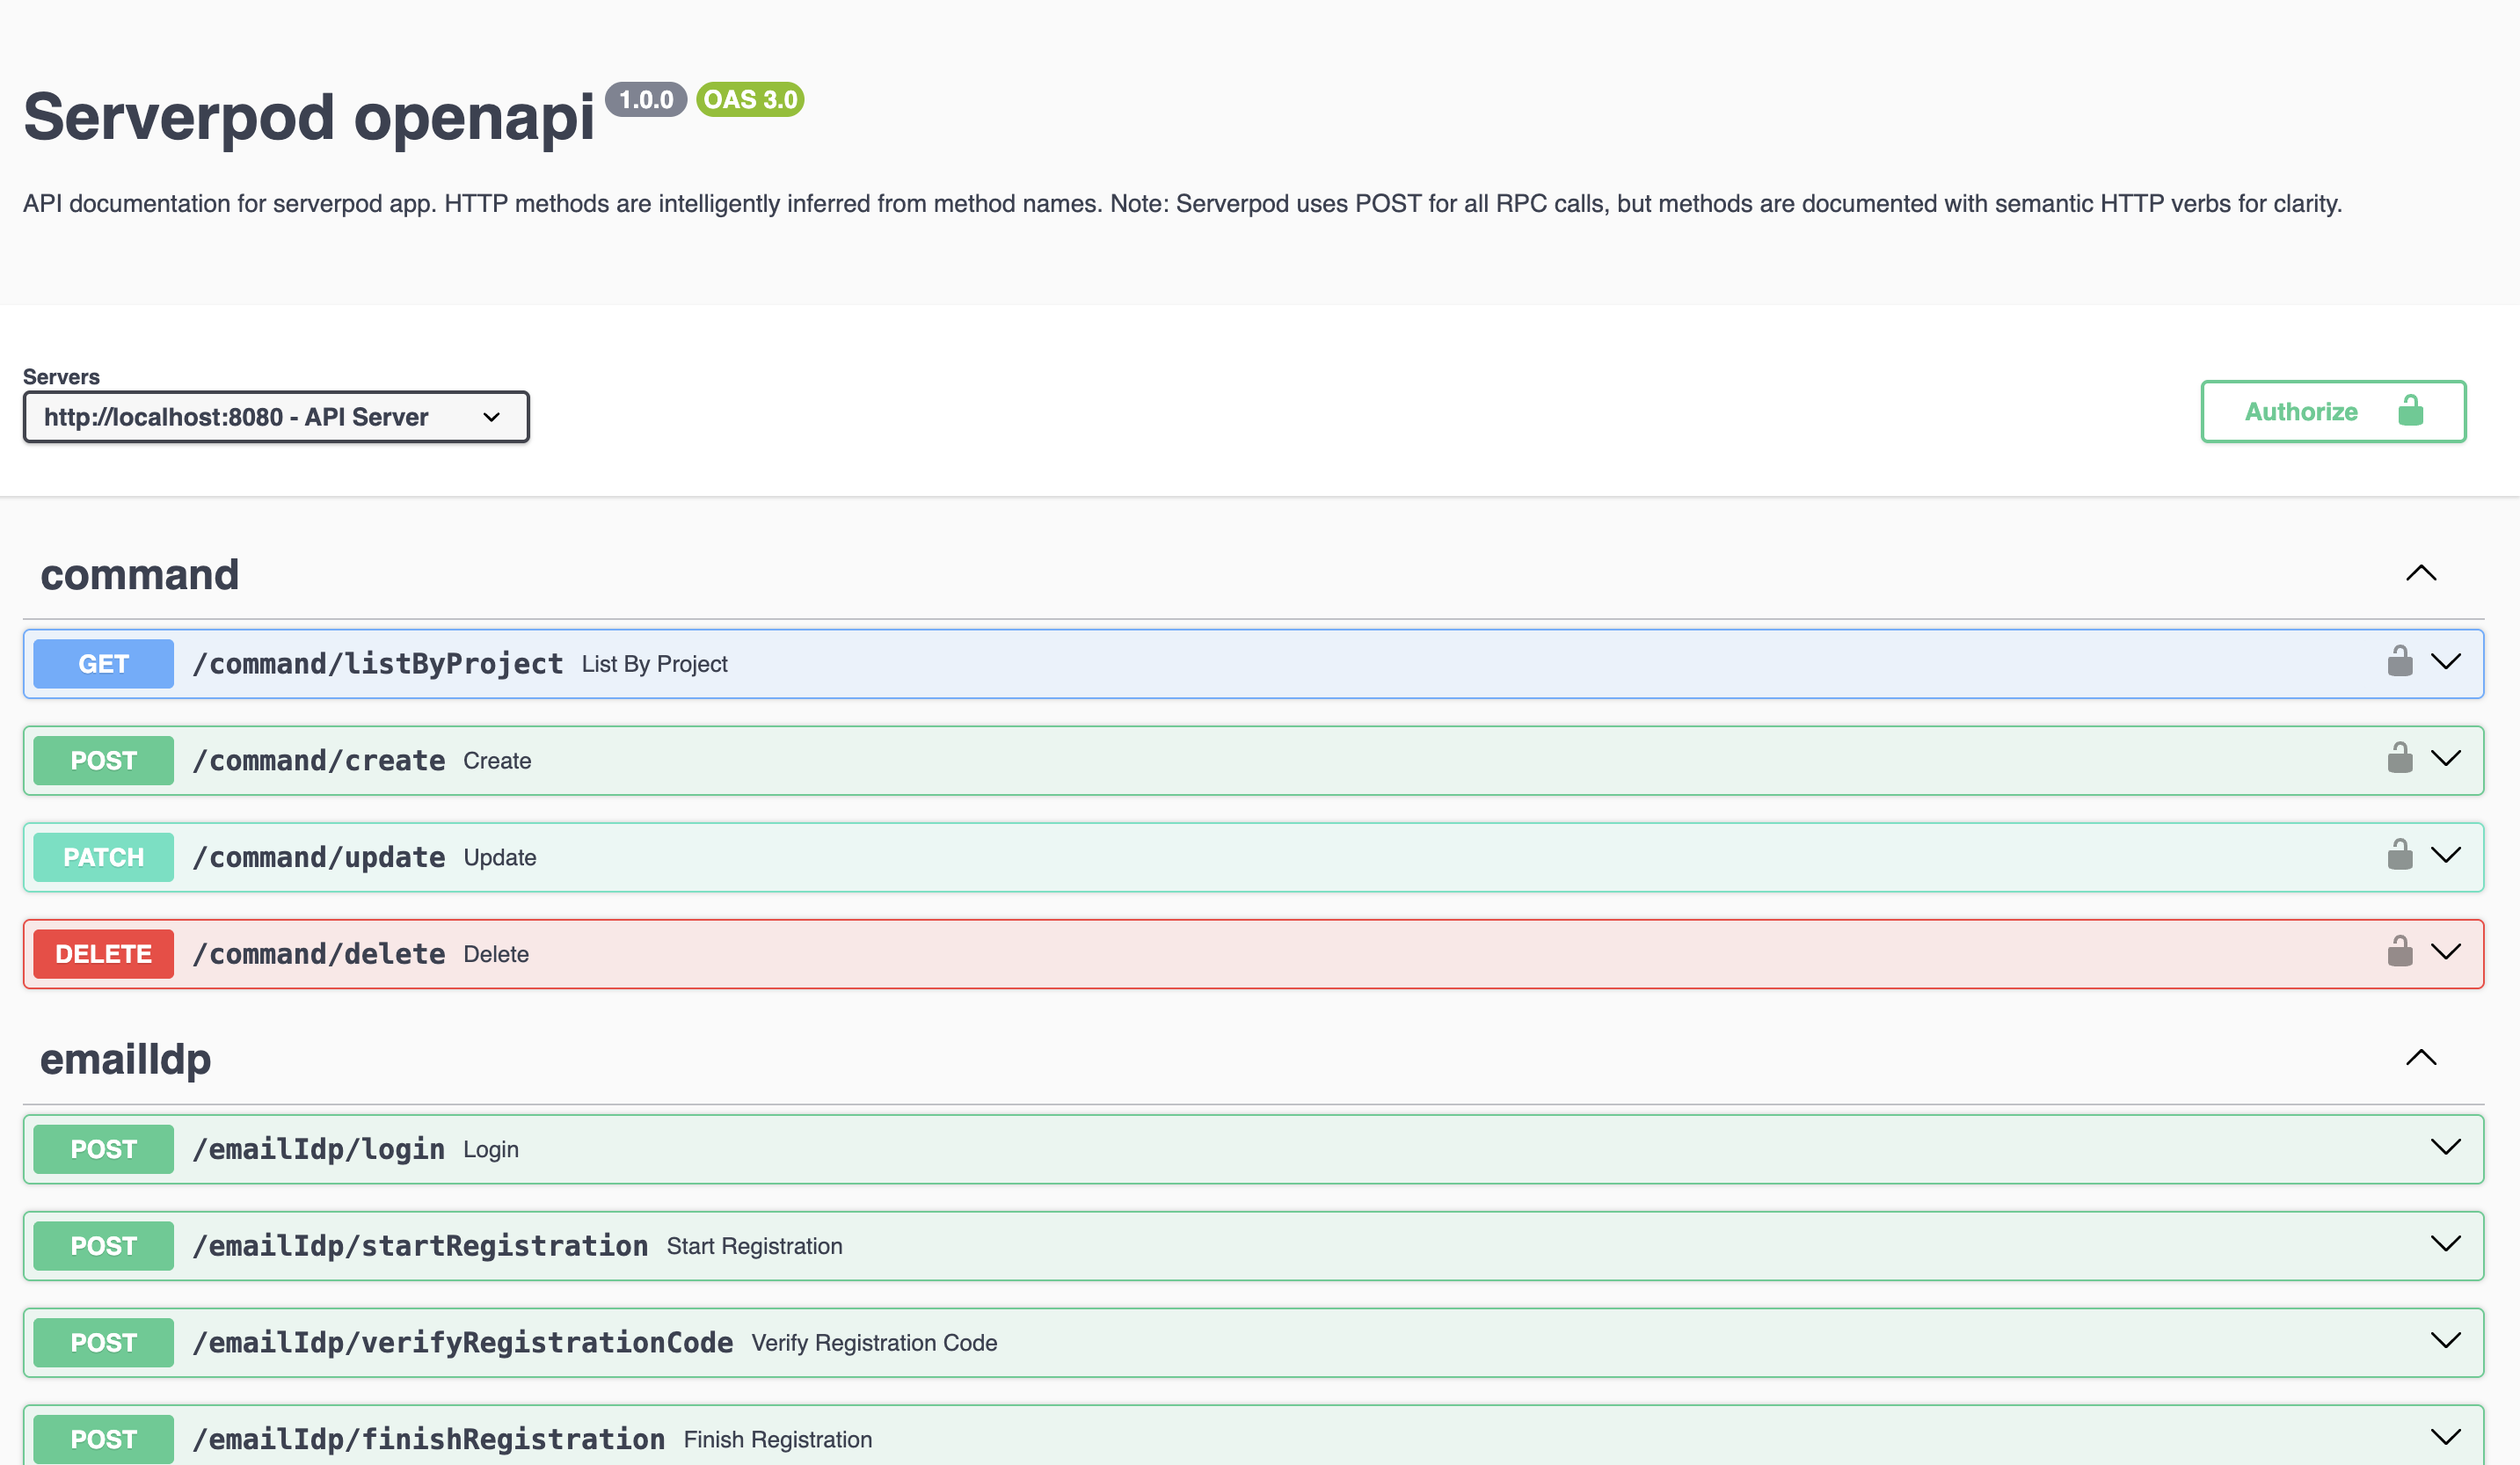Click the /emailIdp/verifyRegistrationCode path
Viewport: 2520px width, 1465px height.
[462, 1343]
